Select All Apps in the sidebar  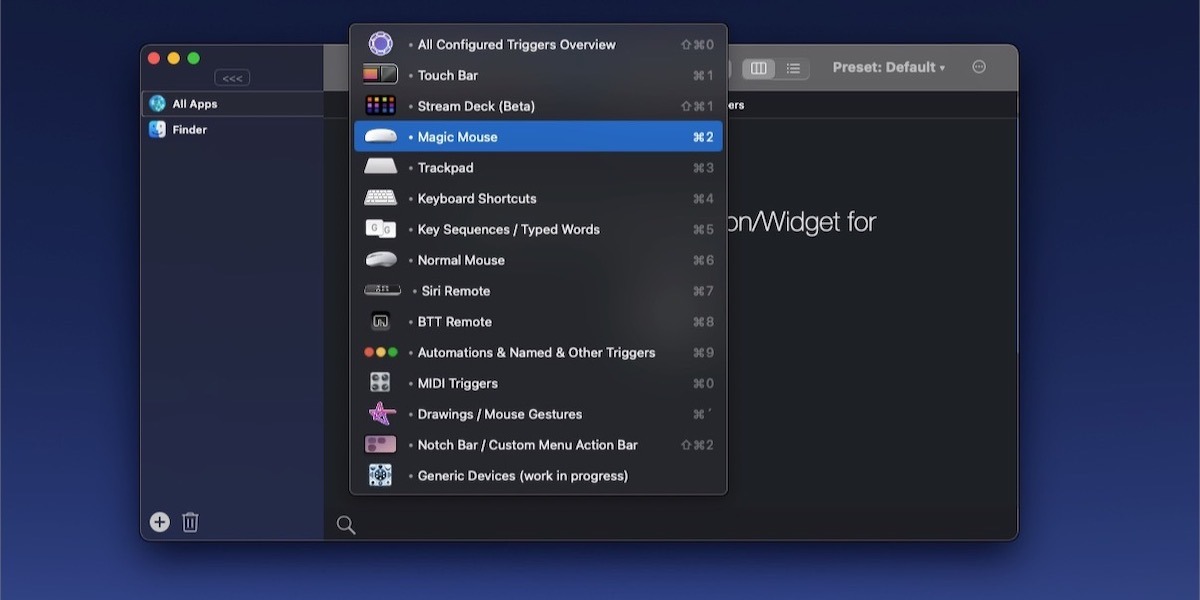pyautogui.click(x=195, y=103)
